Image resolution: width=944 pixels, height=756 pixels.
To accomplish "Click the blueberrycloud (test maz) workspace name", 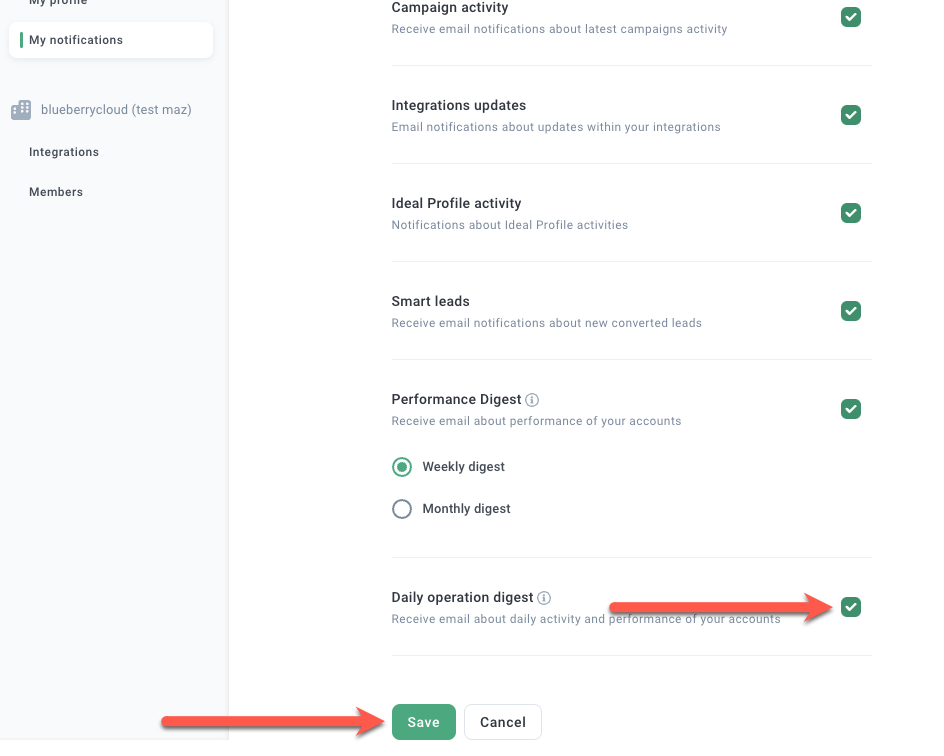I will (x=116, y=110).
